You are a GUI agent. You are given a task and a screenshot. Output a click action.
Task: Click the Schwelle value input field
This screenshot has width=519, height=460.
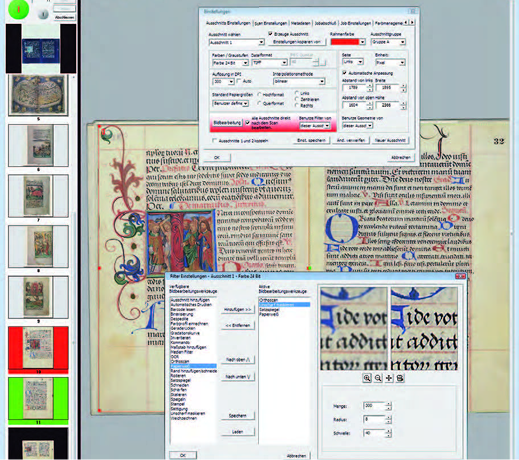pyautogui.click(x=374, y=433)
